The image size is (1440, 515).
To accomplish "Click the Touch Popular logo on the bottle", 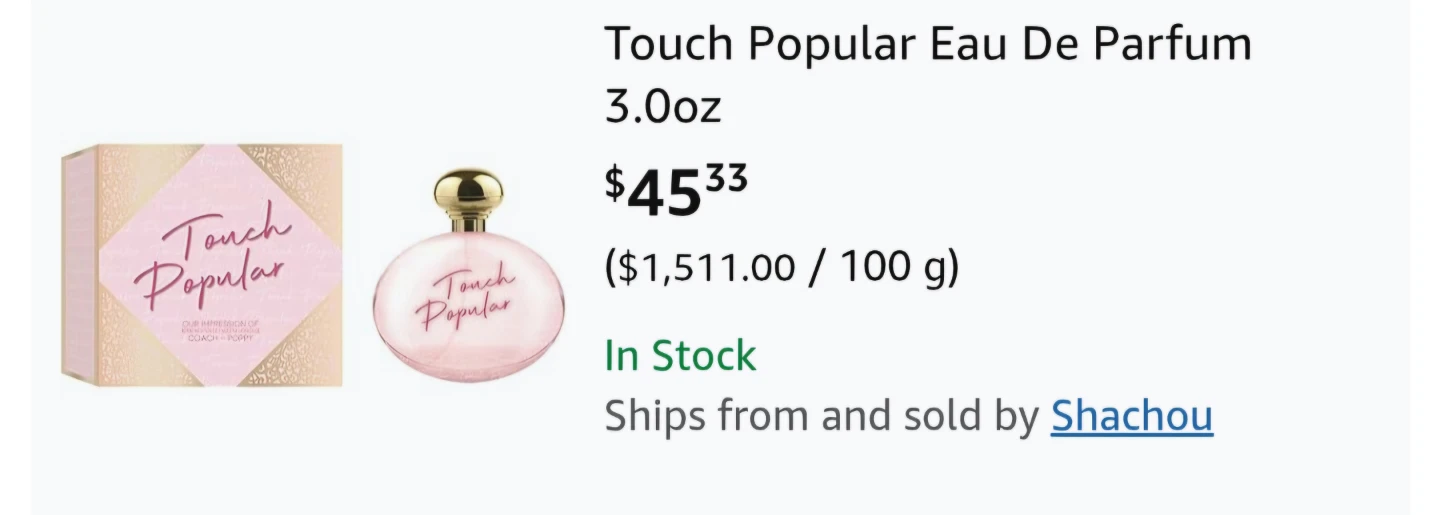I will 468,300.
